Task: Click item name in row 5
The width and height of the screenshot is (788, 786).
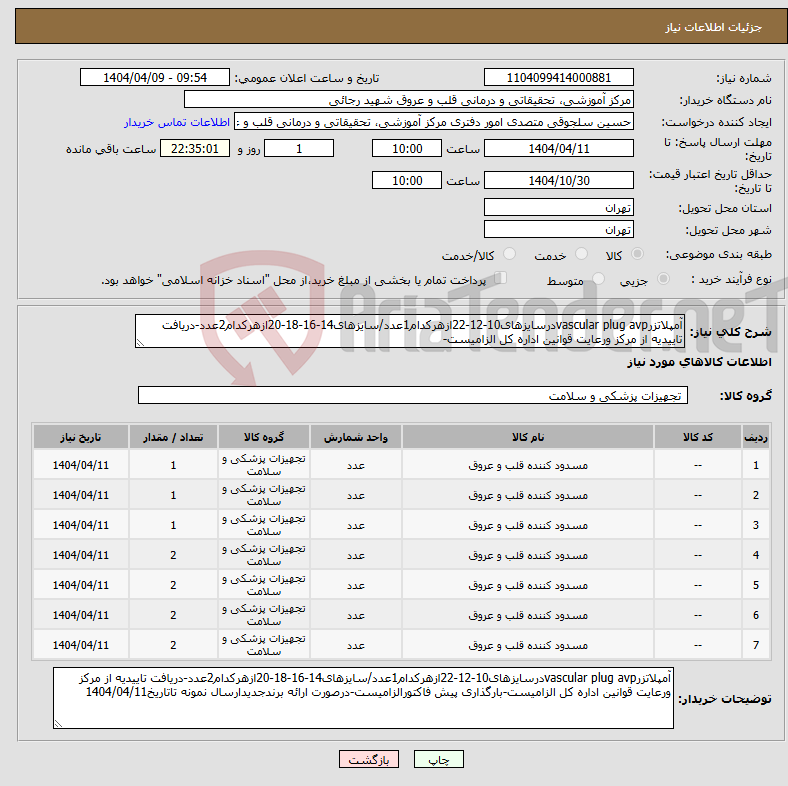Action: point(528,585)
